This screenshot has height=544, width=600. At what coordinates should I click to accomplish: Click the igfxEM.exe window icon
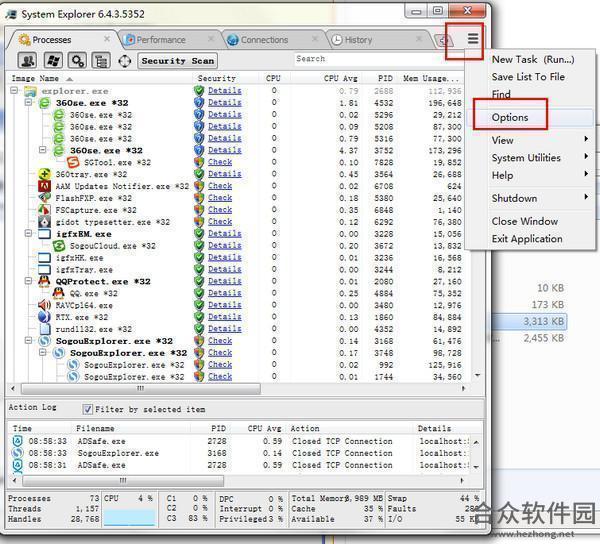45,234
